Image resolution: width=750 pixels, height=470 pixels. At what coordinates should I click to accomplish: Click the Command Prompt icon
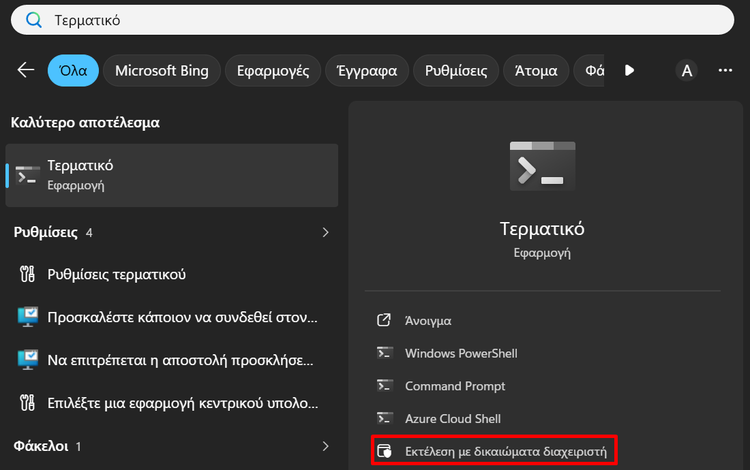[x=383, y=386]
